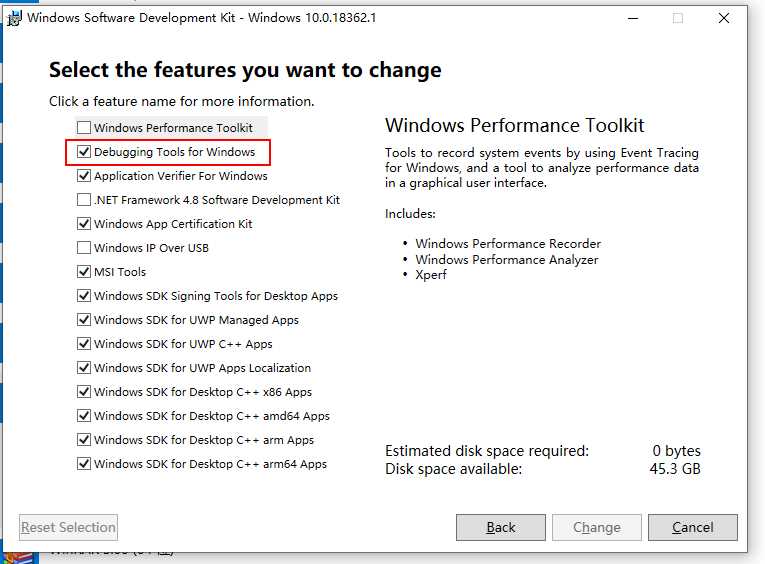Image resolution: width=765 pixels, height=564 pixels.
Task: Uncheck Windows SDK for UWP Apps Localization
Action: point(84,367)
